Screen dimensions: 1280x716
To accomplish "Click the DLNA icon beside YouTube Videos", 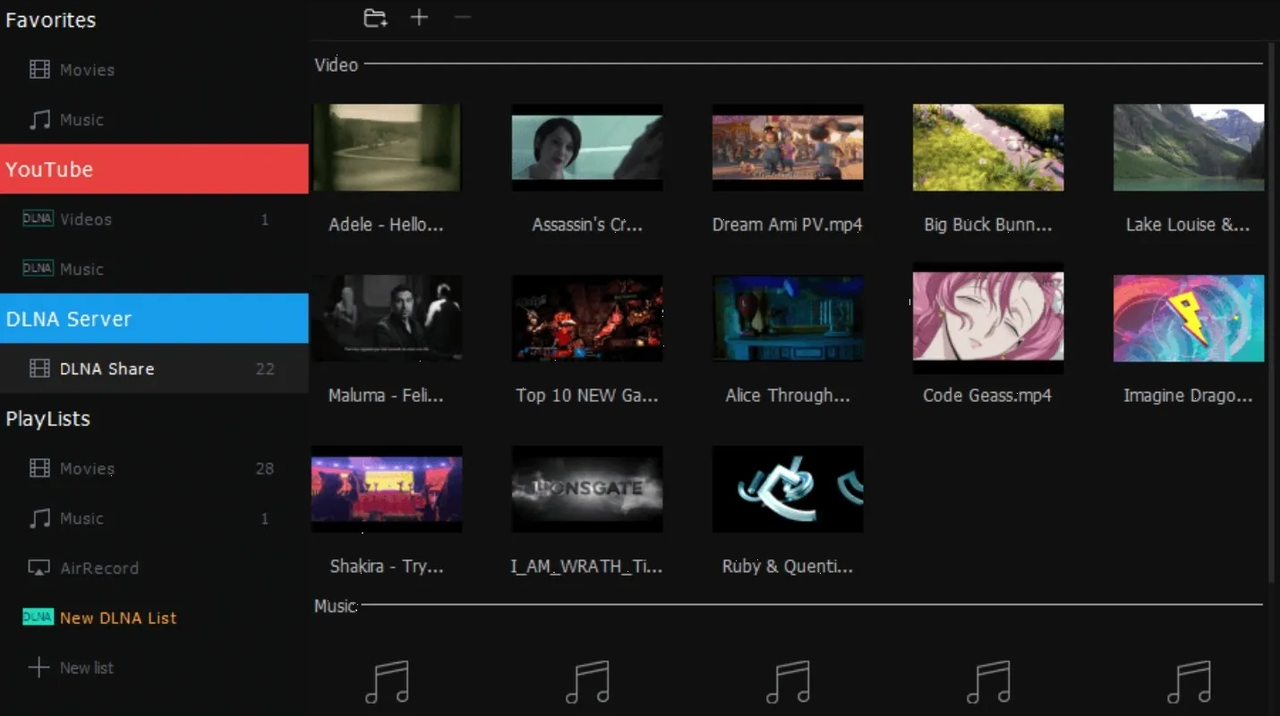I will (38, 218).
